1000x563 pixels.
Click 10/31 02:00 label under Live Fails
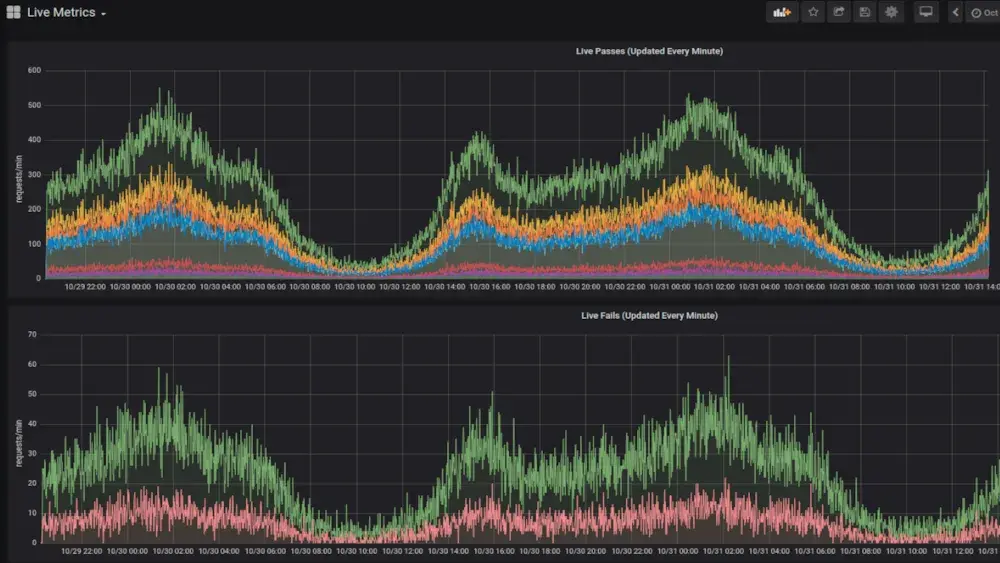(723, 551)
